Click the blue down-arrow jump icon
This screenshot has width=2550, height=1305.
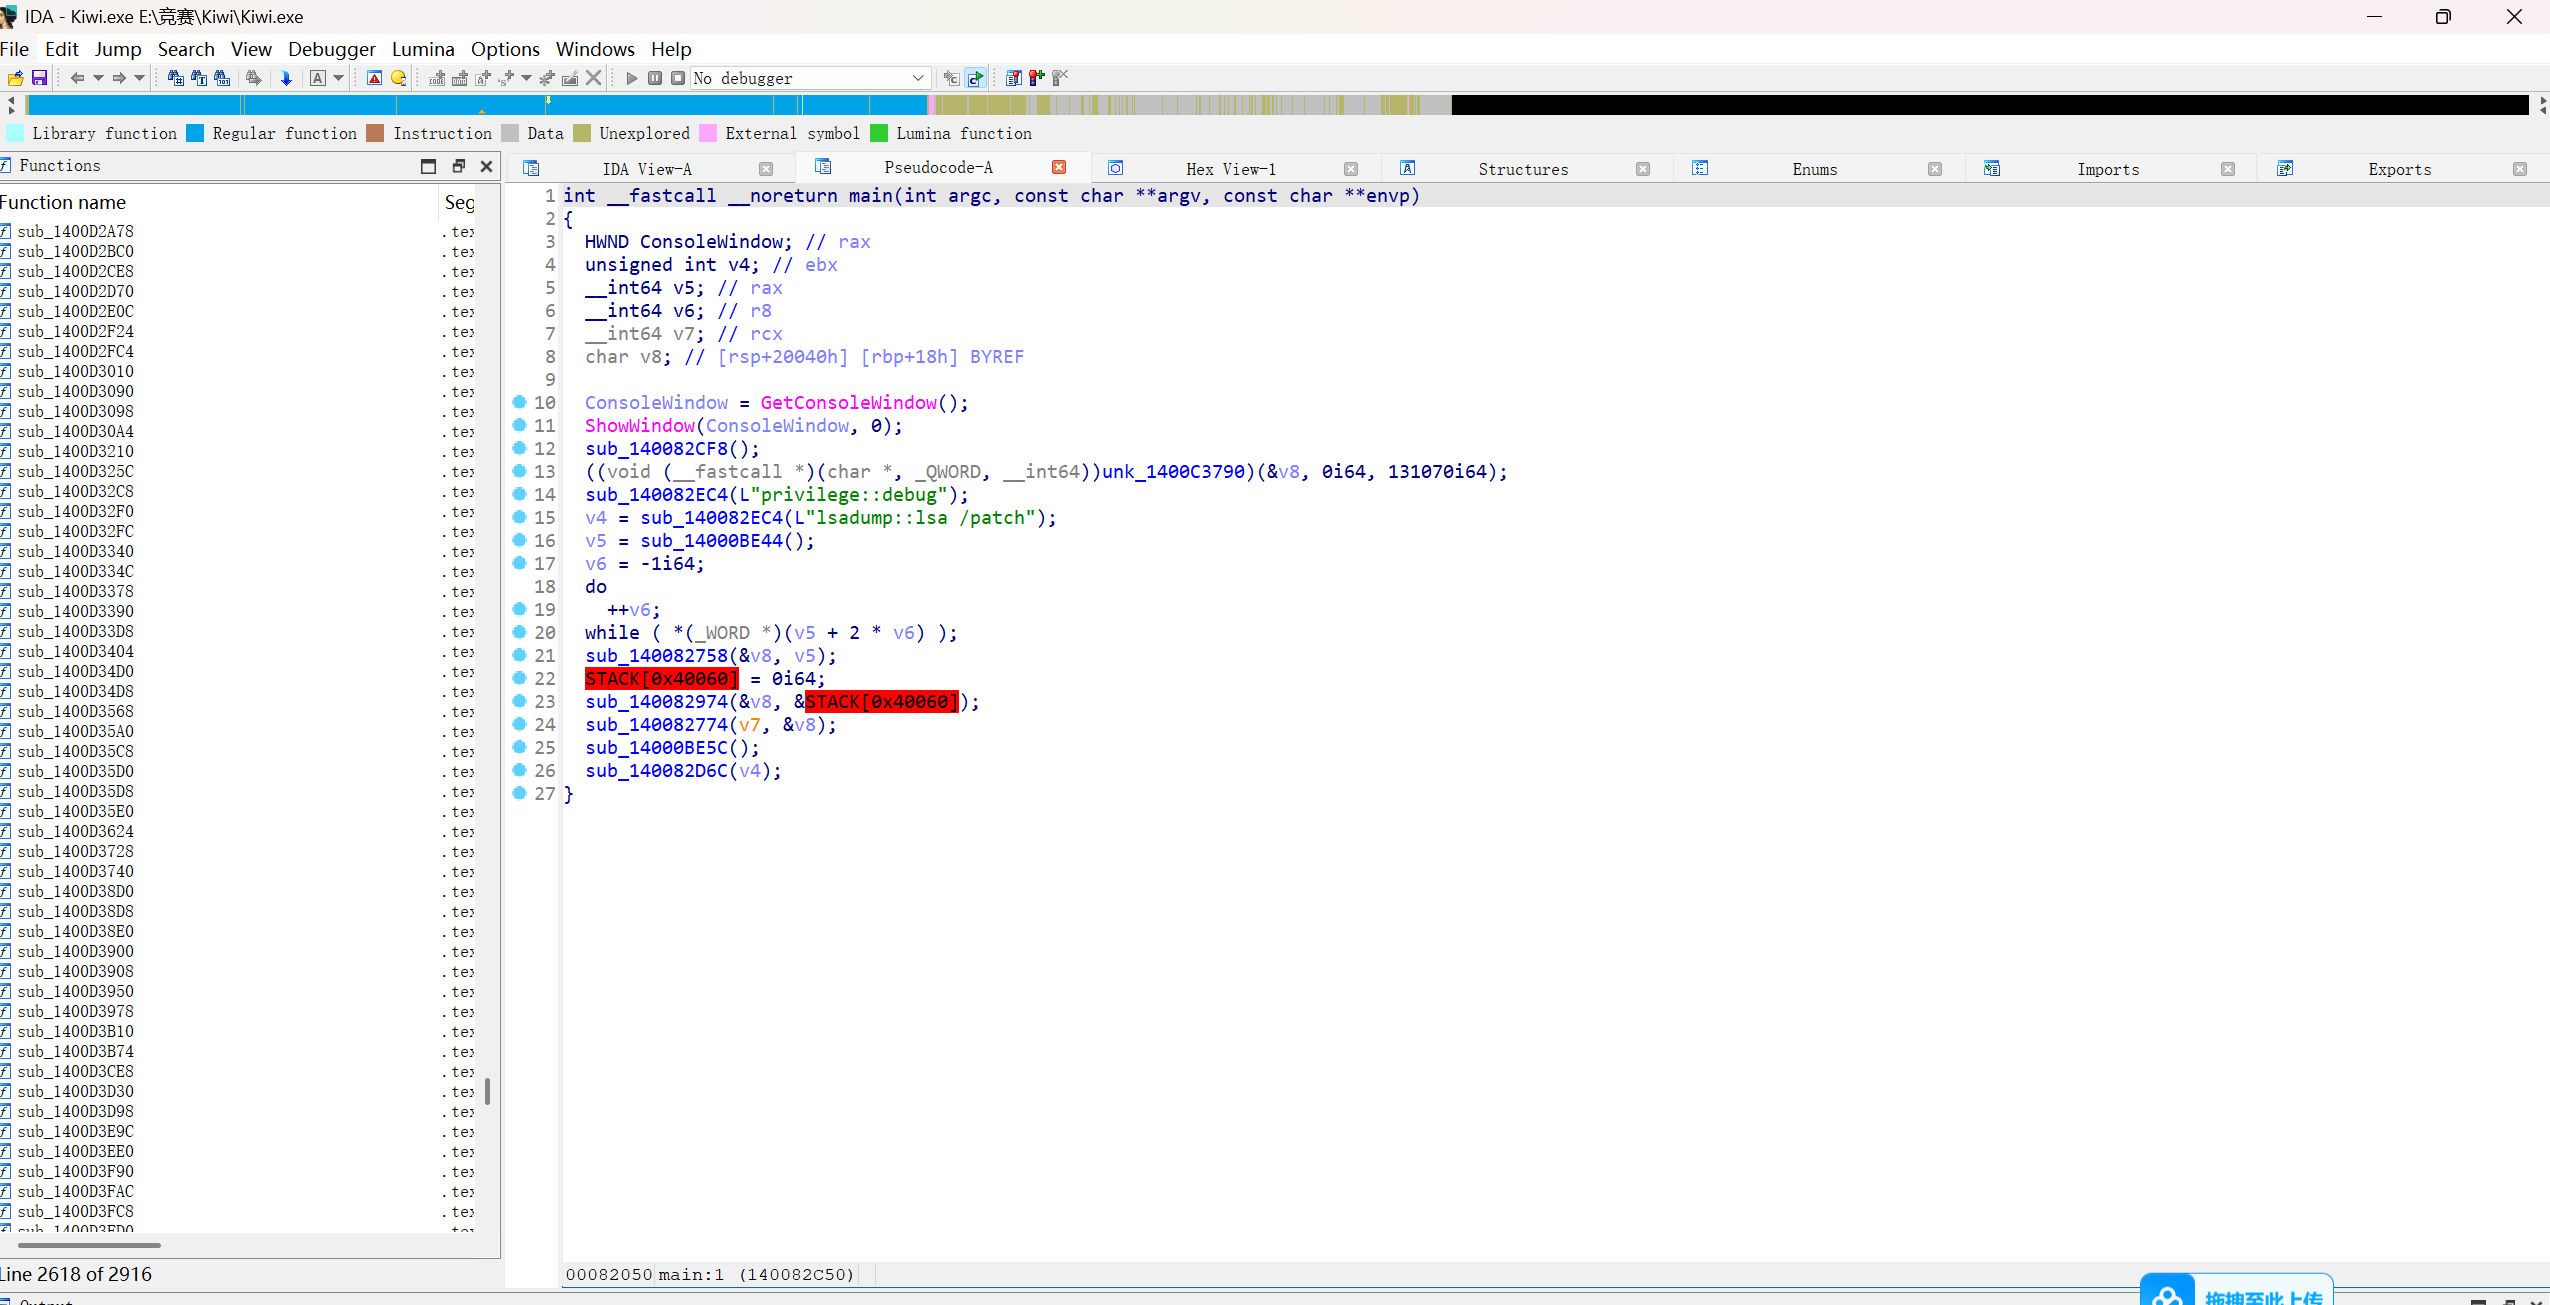point(286,78)
